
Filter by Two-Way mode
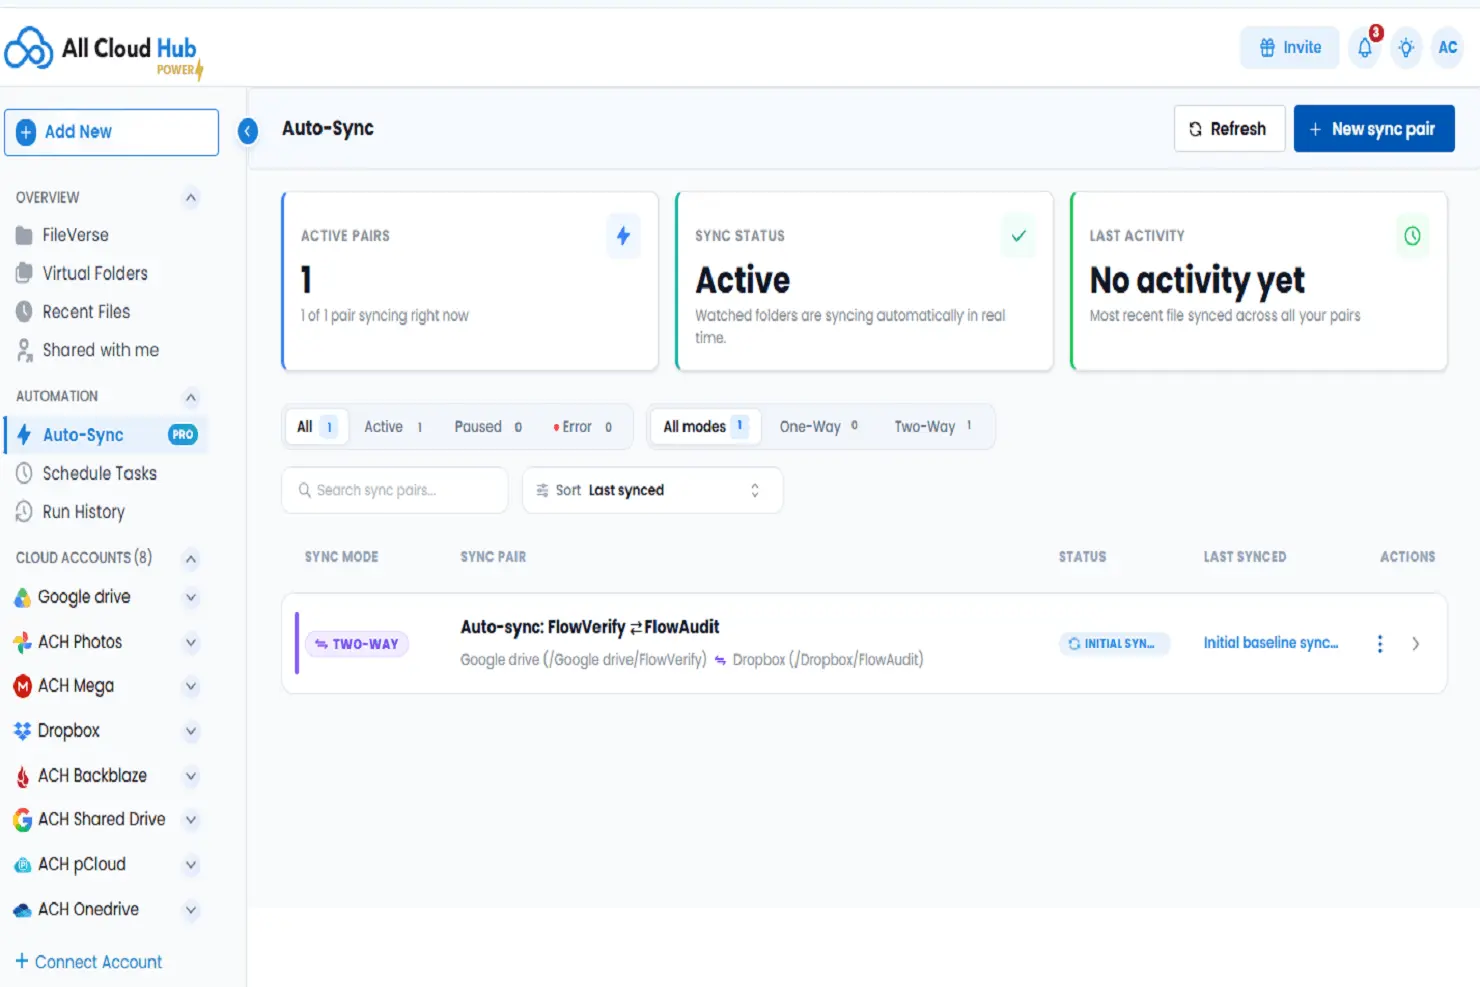coord(933,427)
